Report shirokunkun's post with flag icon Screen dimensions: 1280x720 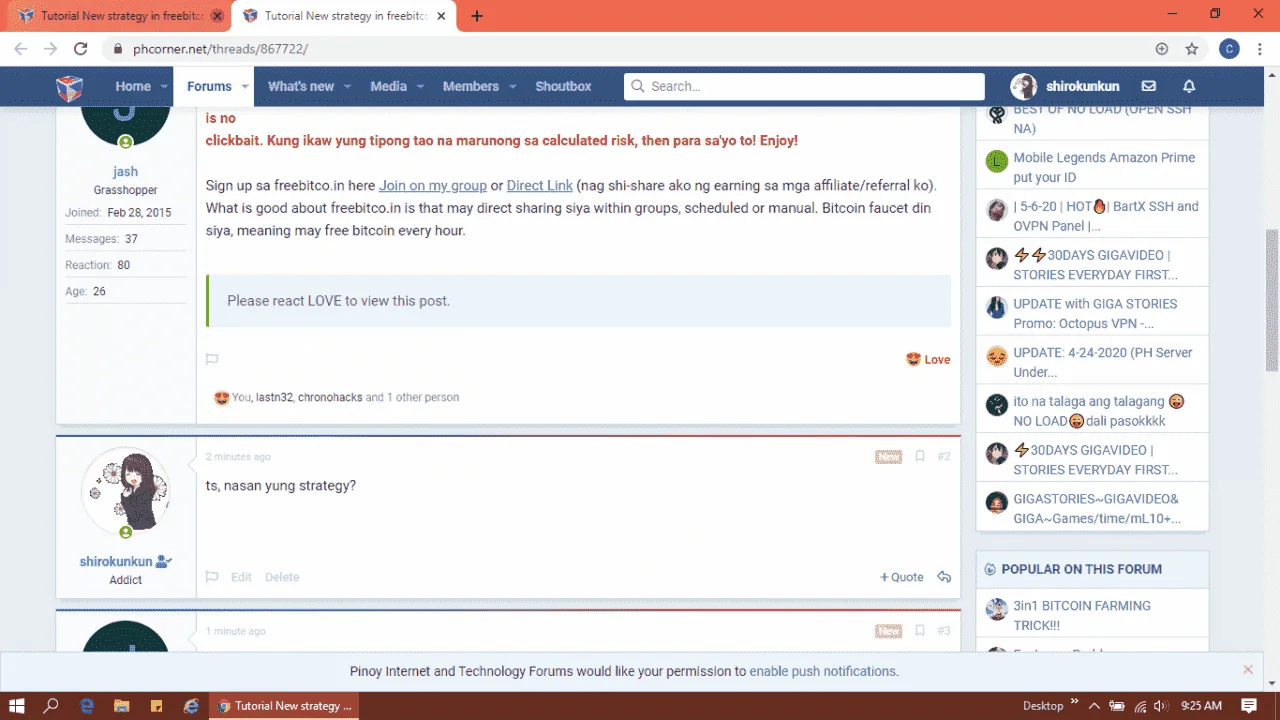coord(212,577)
